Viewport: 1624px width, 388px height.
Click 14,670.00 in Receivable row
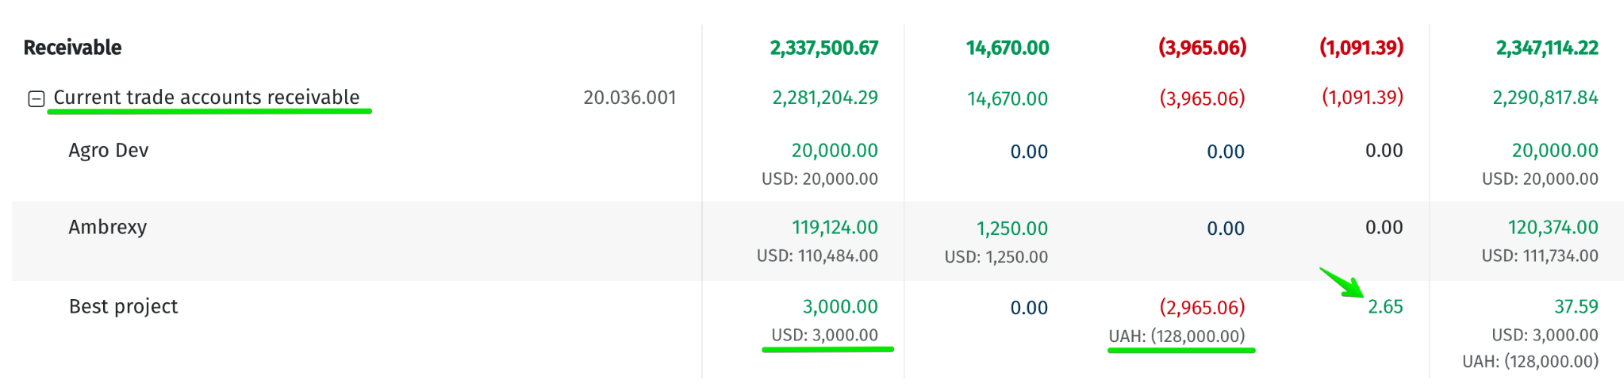point(1007,47)
